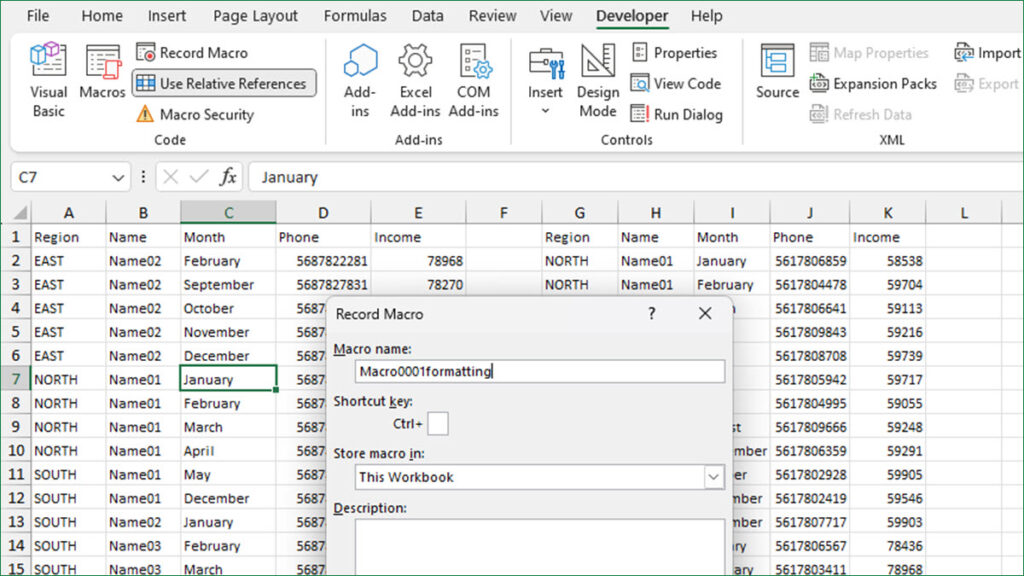Open the Record Macro dialog help
The width and height of the screenshot is (1024, 576).
click(651, 313)
